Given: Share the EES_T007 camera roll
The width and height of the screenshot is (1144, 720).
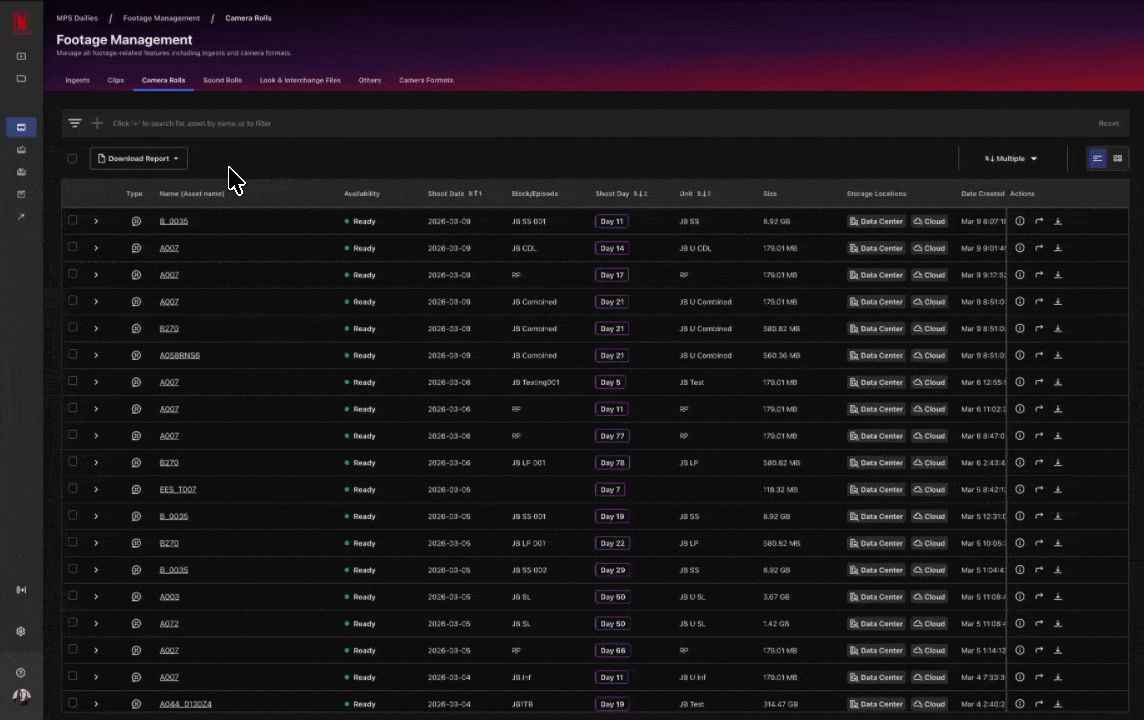Looking at the screenshot, I should pos(1039,490).
